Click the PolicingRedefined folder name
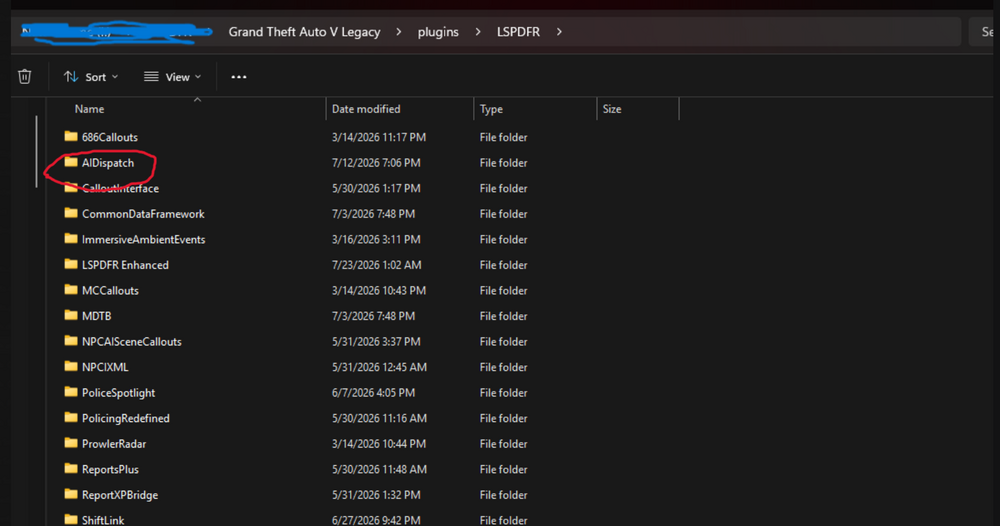This screenshot has width=1000, height=526. (x=126, y=418)
